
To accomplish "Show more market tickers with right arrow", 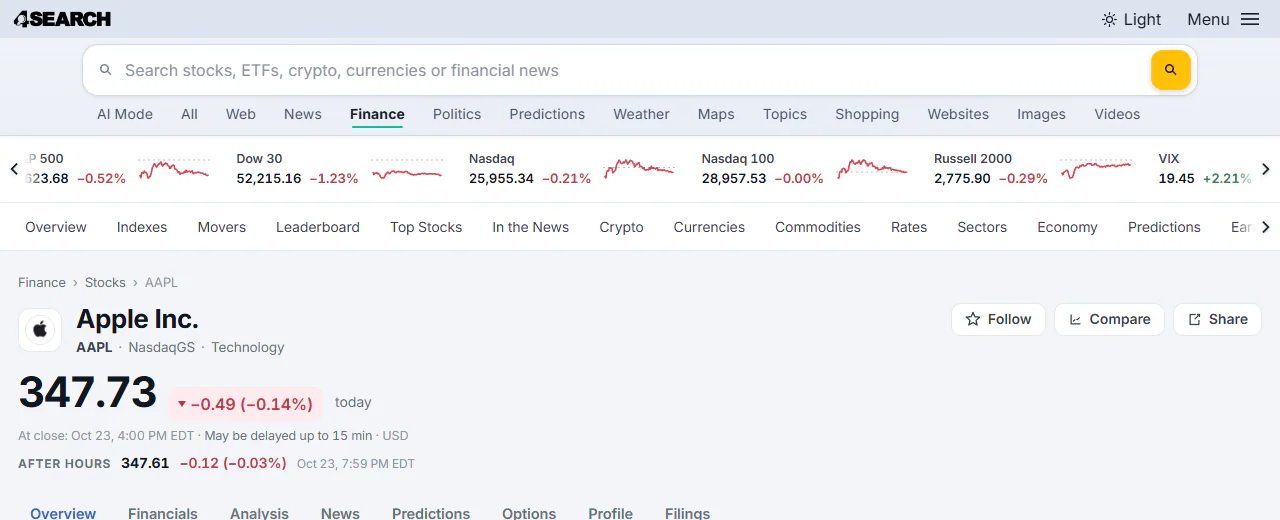I will 1266,169.
